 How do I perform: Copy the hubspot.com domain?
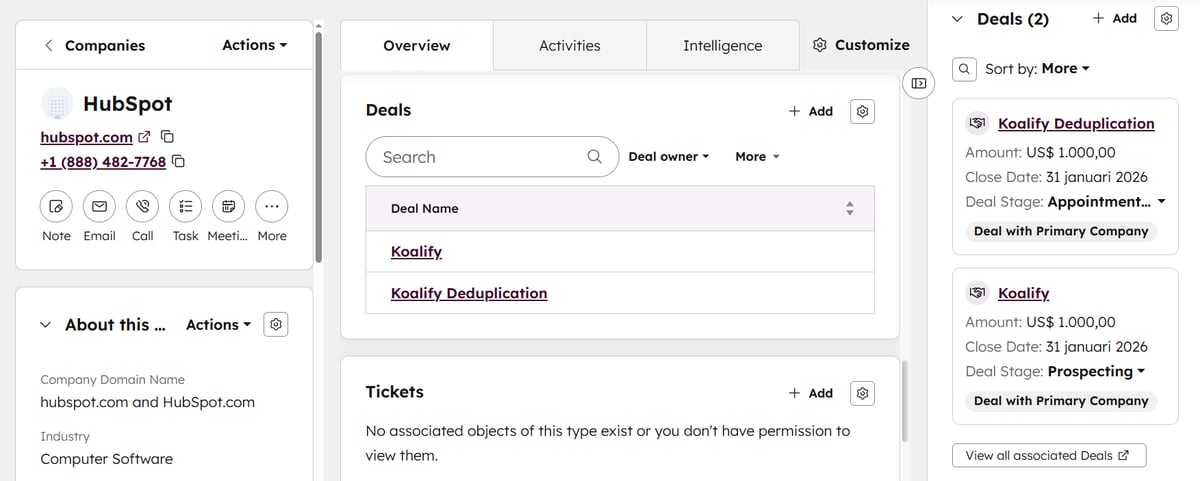[168, 137]
